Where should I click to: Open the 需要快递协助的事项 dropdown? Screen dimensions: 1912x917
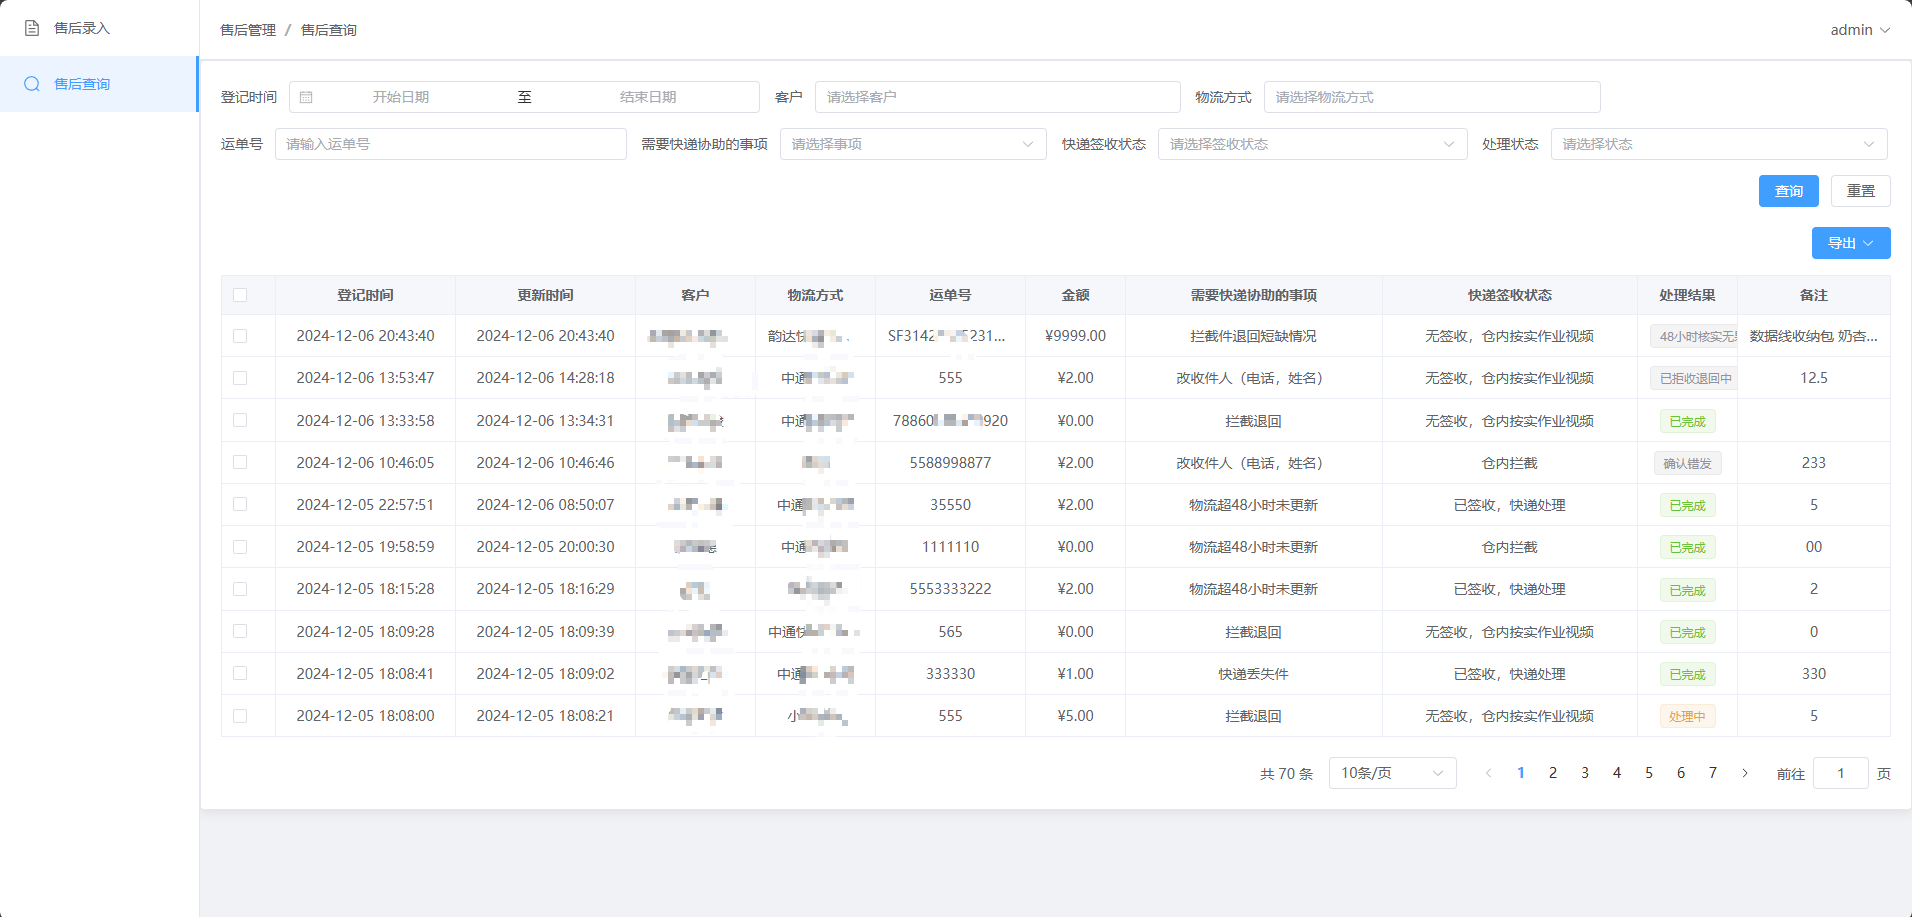[913, 144]
